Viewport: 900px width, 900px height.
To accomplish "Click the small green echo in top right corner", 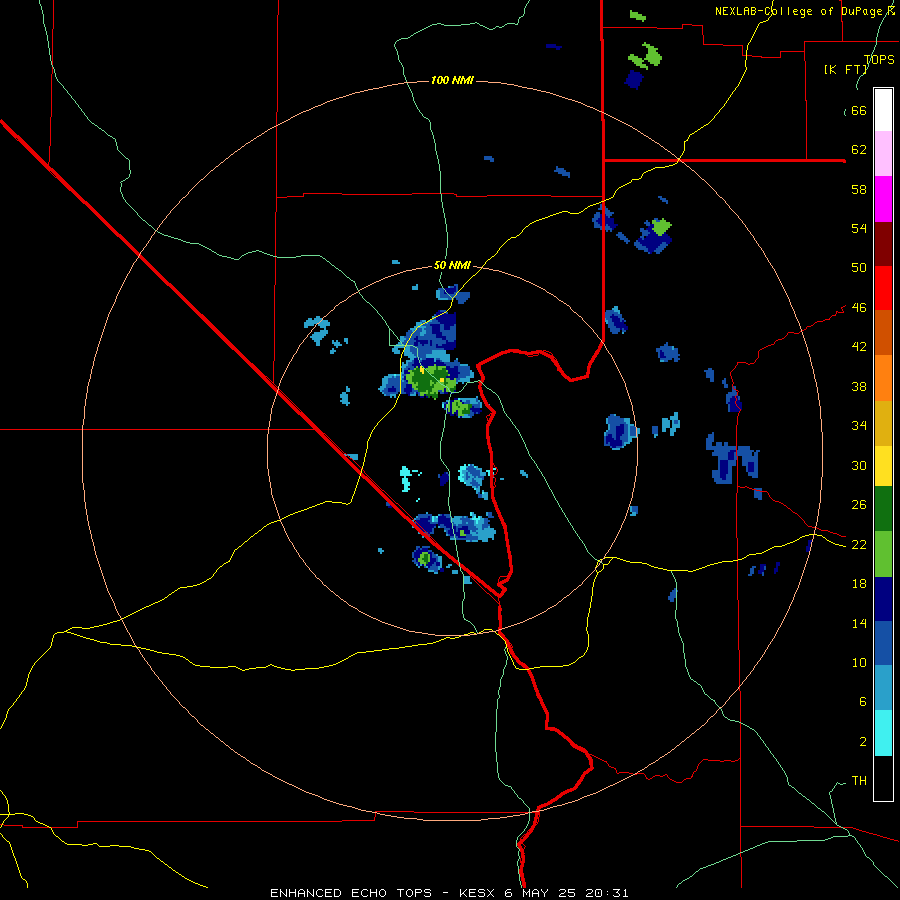I will tap(638, 15).
